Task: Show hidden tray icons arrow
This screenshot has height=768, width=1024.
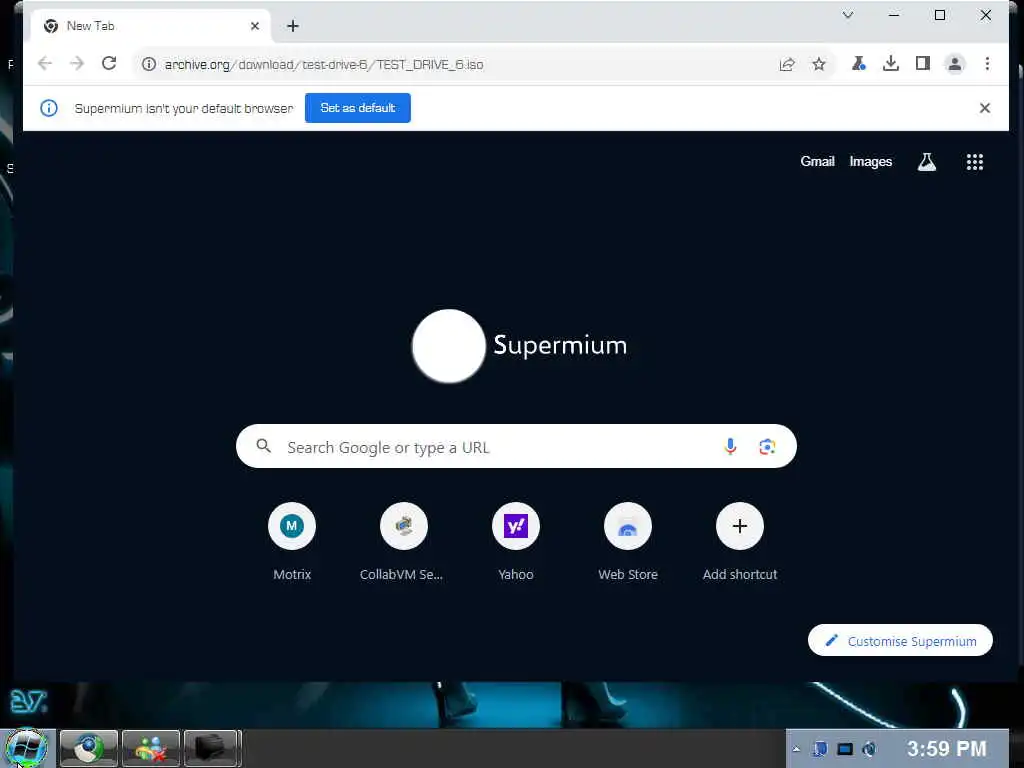Action: tap(797, 749)
